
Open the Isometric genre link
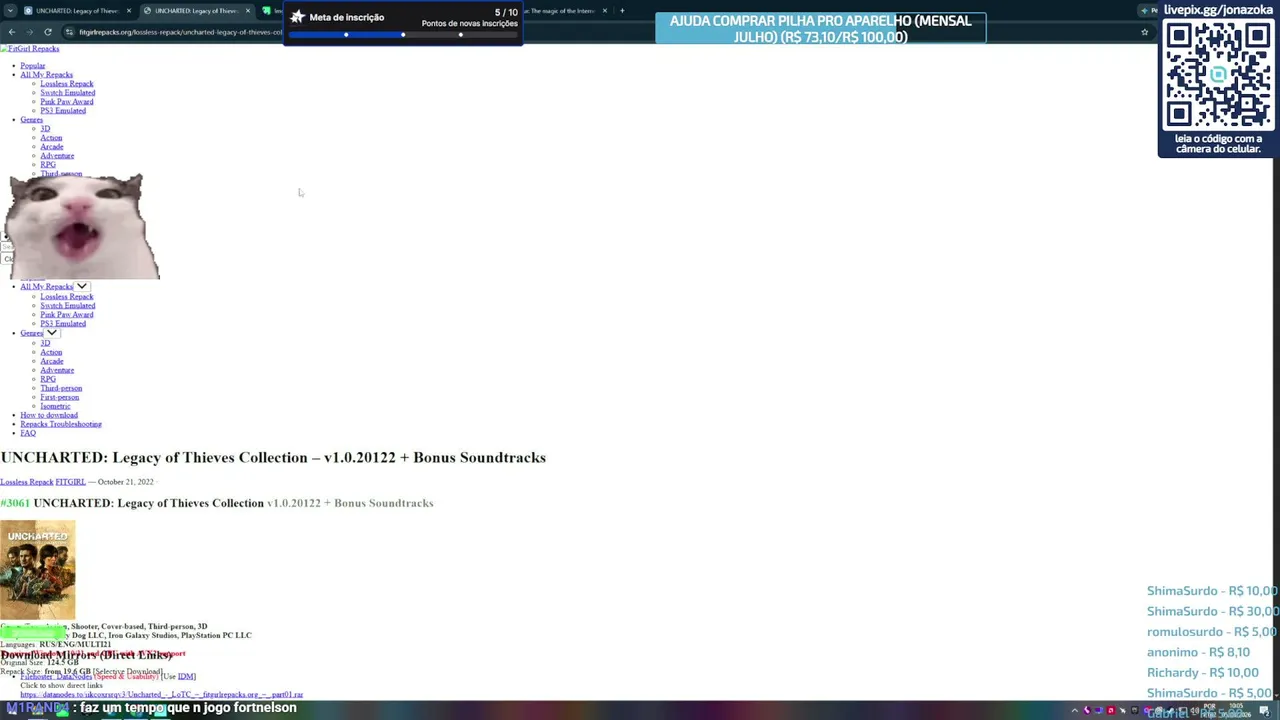click(x=55, y=406)
